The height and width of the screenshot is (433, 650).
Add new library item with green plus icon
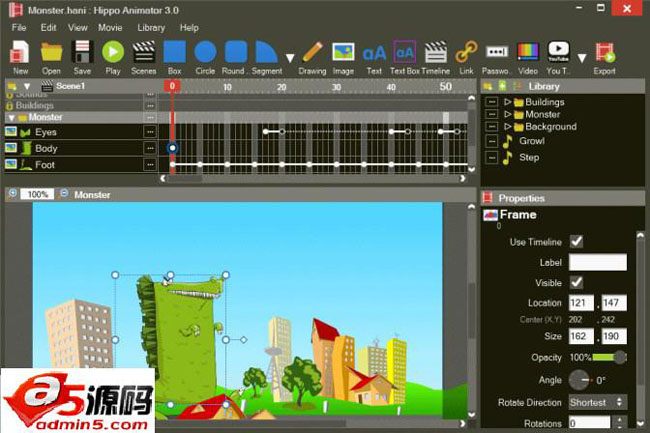502,86
